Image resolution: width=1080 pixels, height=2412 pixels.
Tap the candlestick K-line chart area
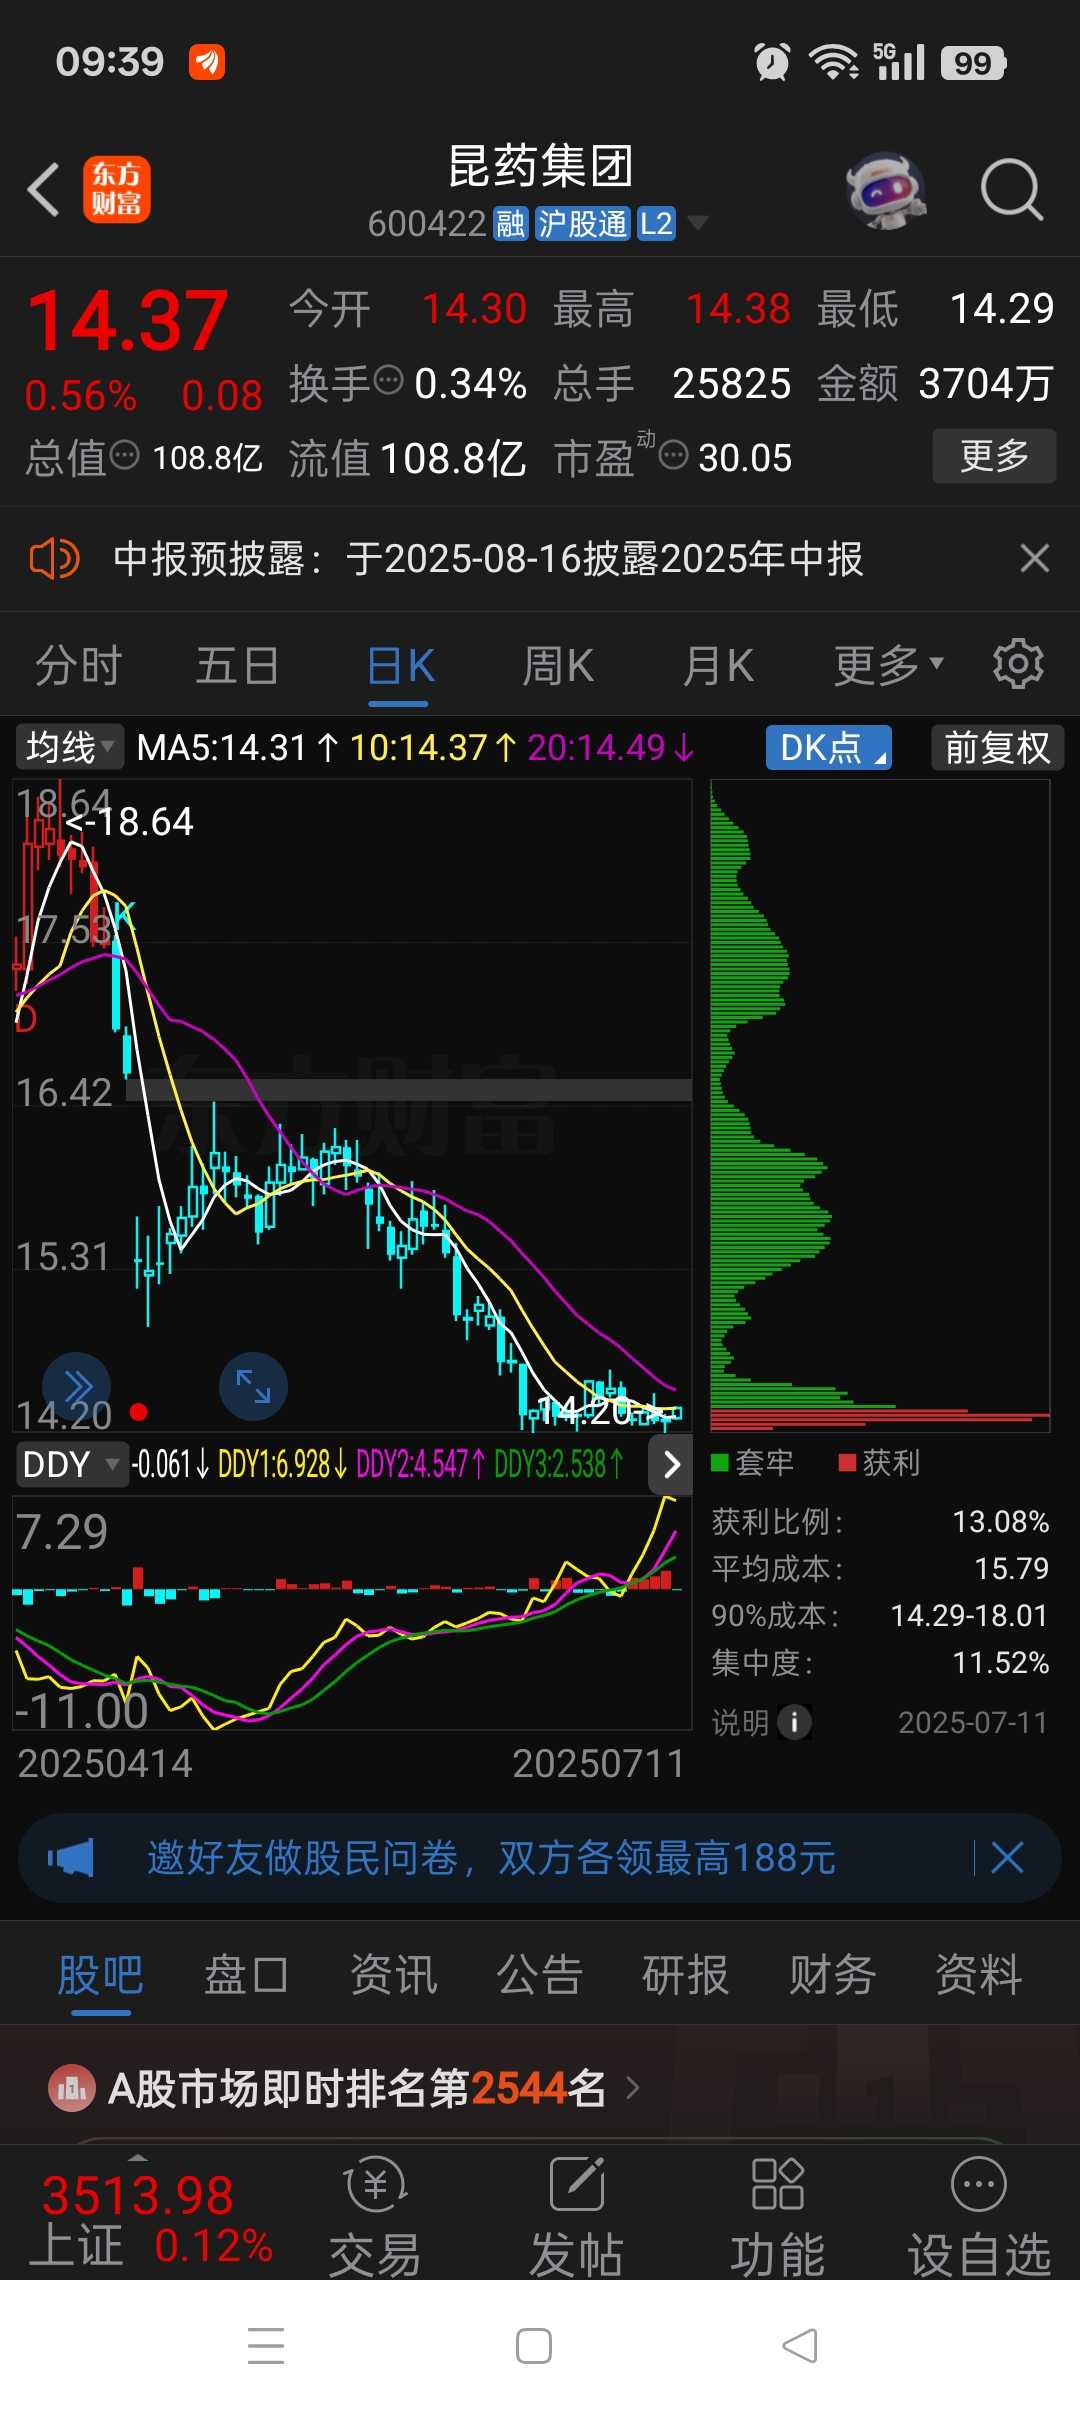[352, 1105]
